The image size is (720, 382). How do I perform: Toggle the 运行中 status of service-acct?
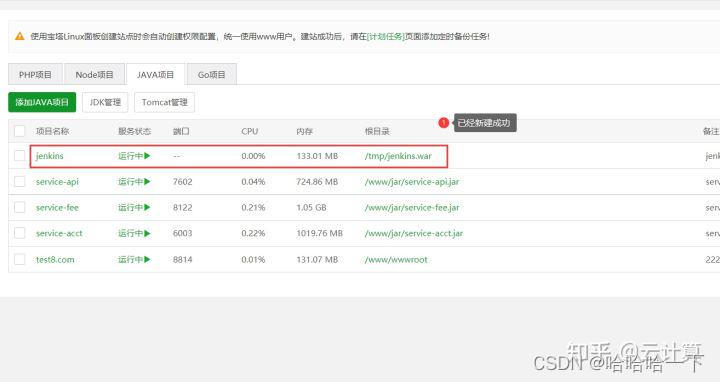point(134,233)
